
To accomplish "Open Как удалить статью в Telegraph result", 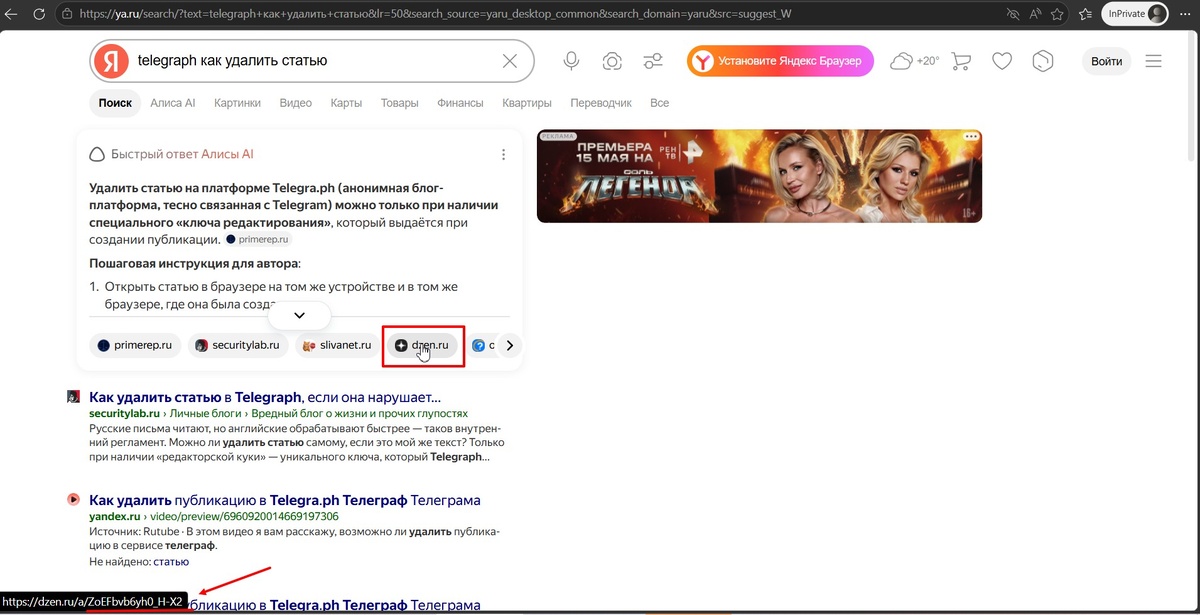I will coord(265,397).
